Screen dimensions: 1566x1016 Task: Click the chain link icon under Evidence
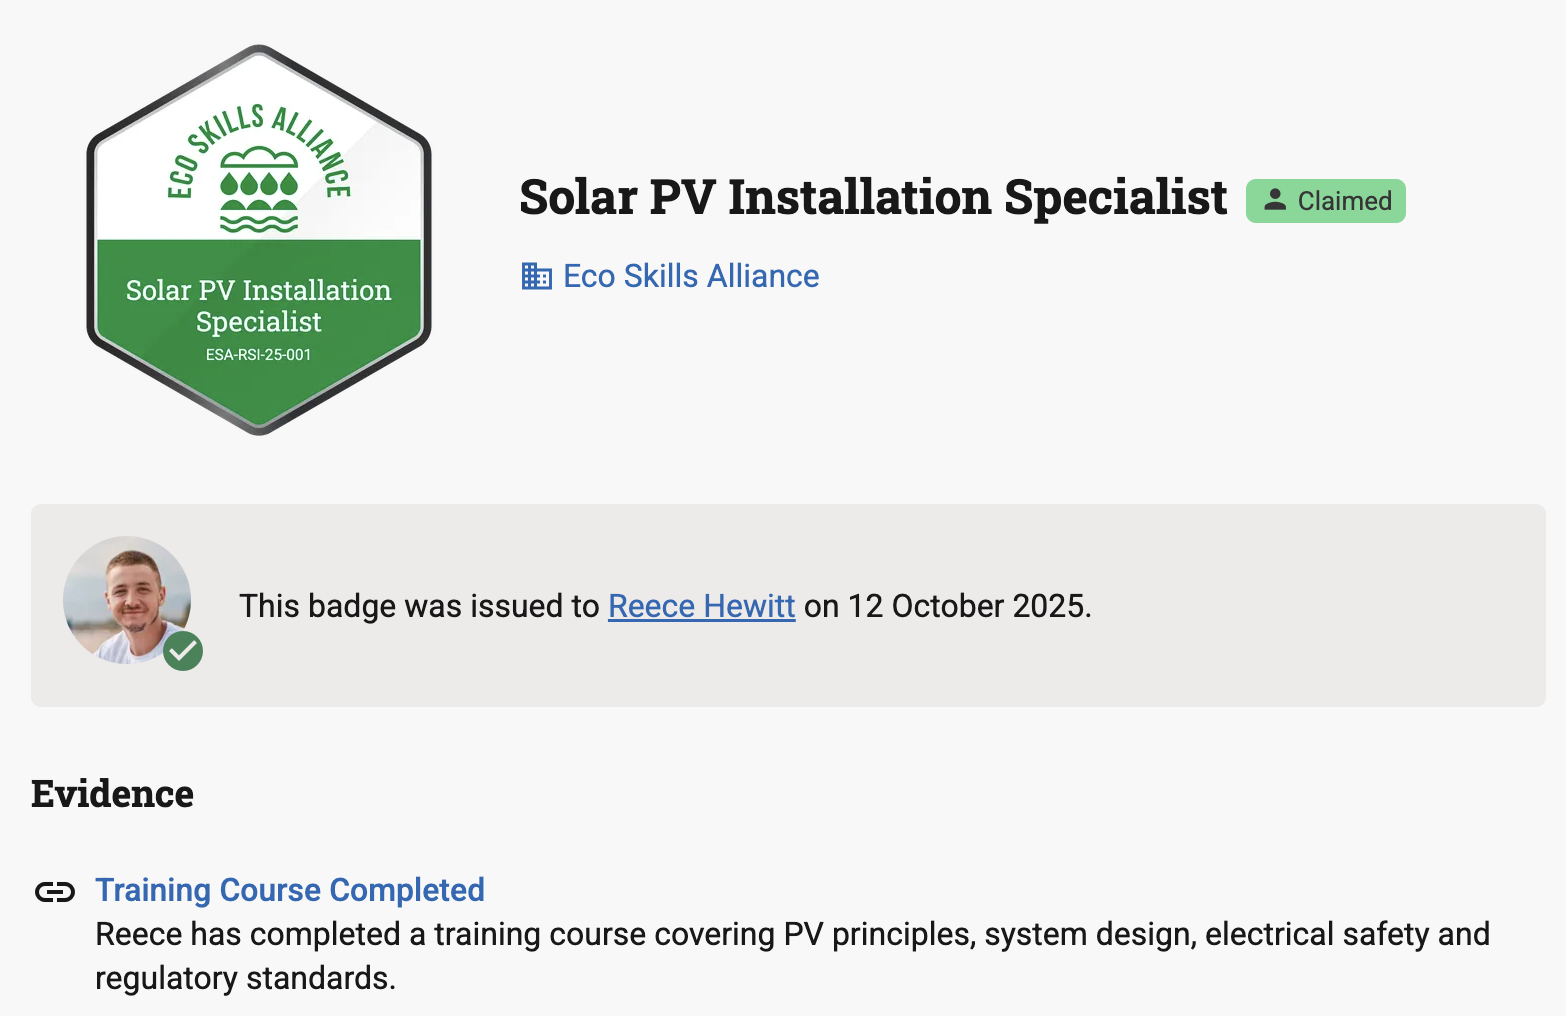point(55,891)
